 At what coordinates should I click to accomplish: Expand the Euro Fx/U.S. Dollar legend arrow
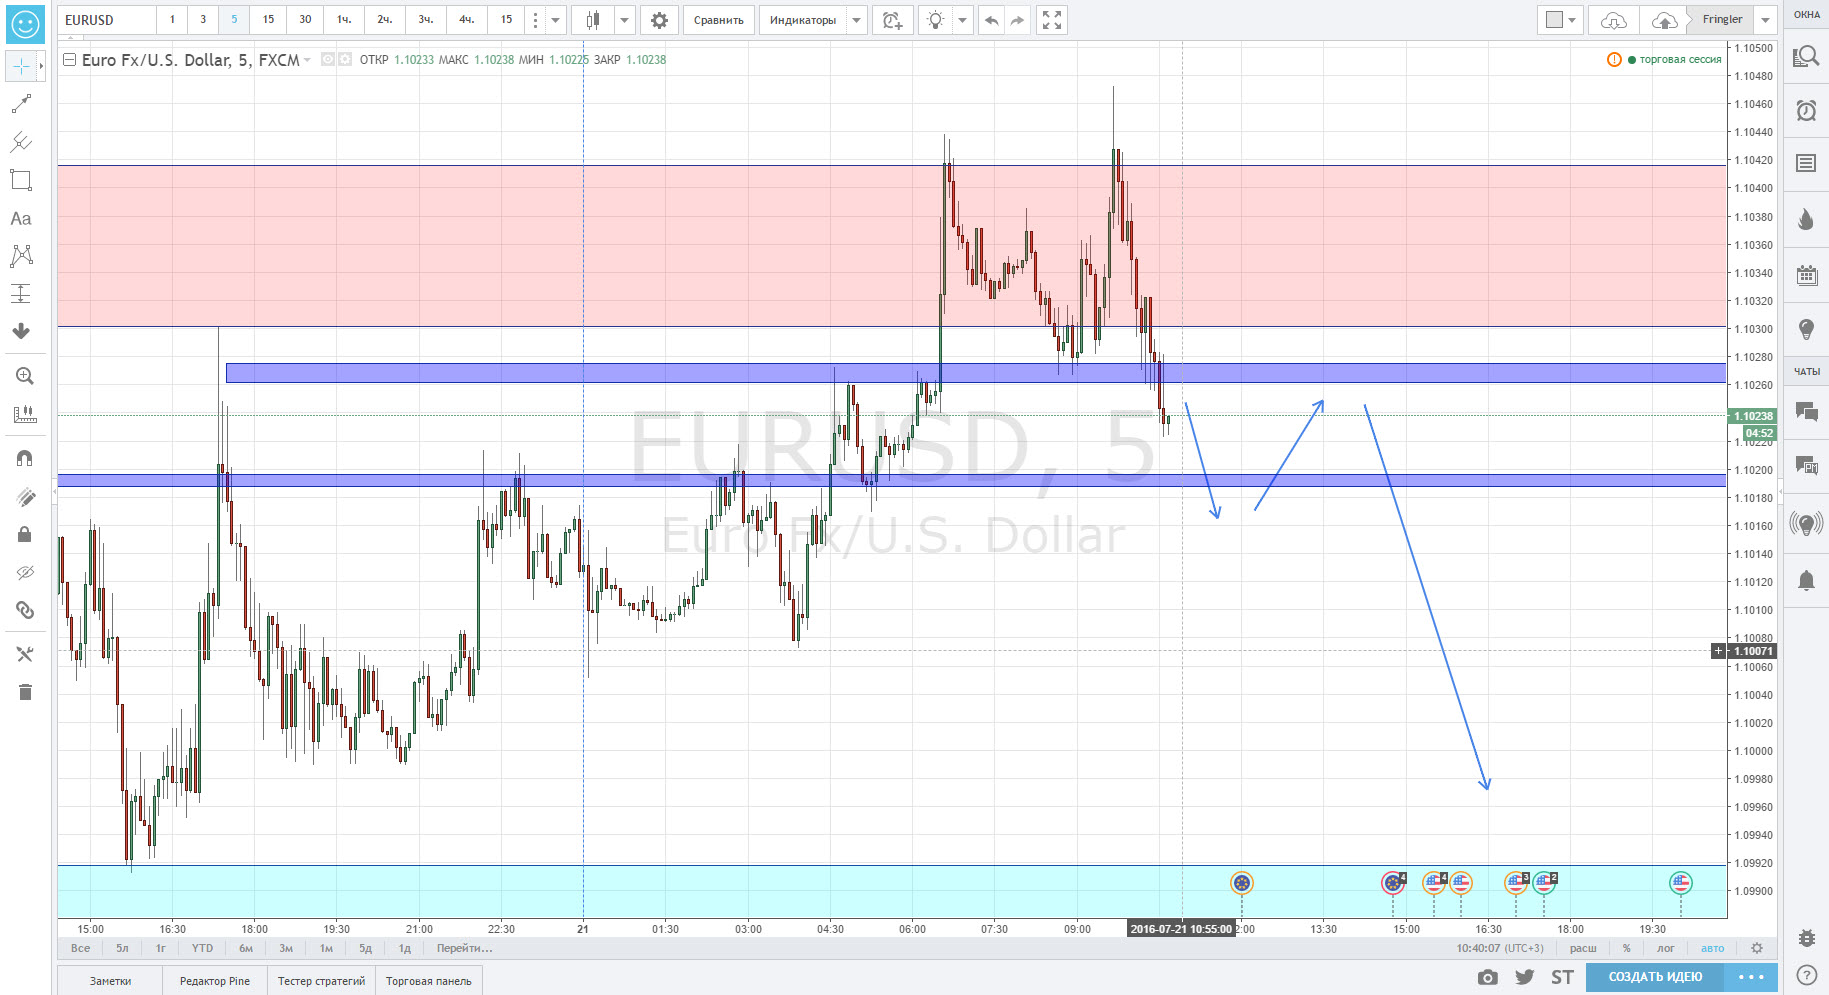coord(307,60)
